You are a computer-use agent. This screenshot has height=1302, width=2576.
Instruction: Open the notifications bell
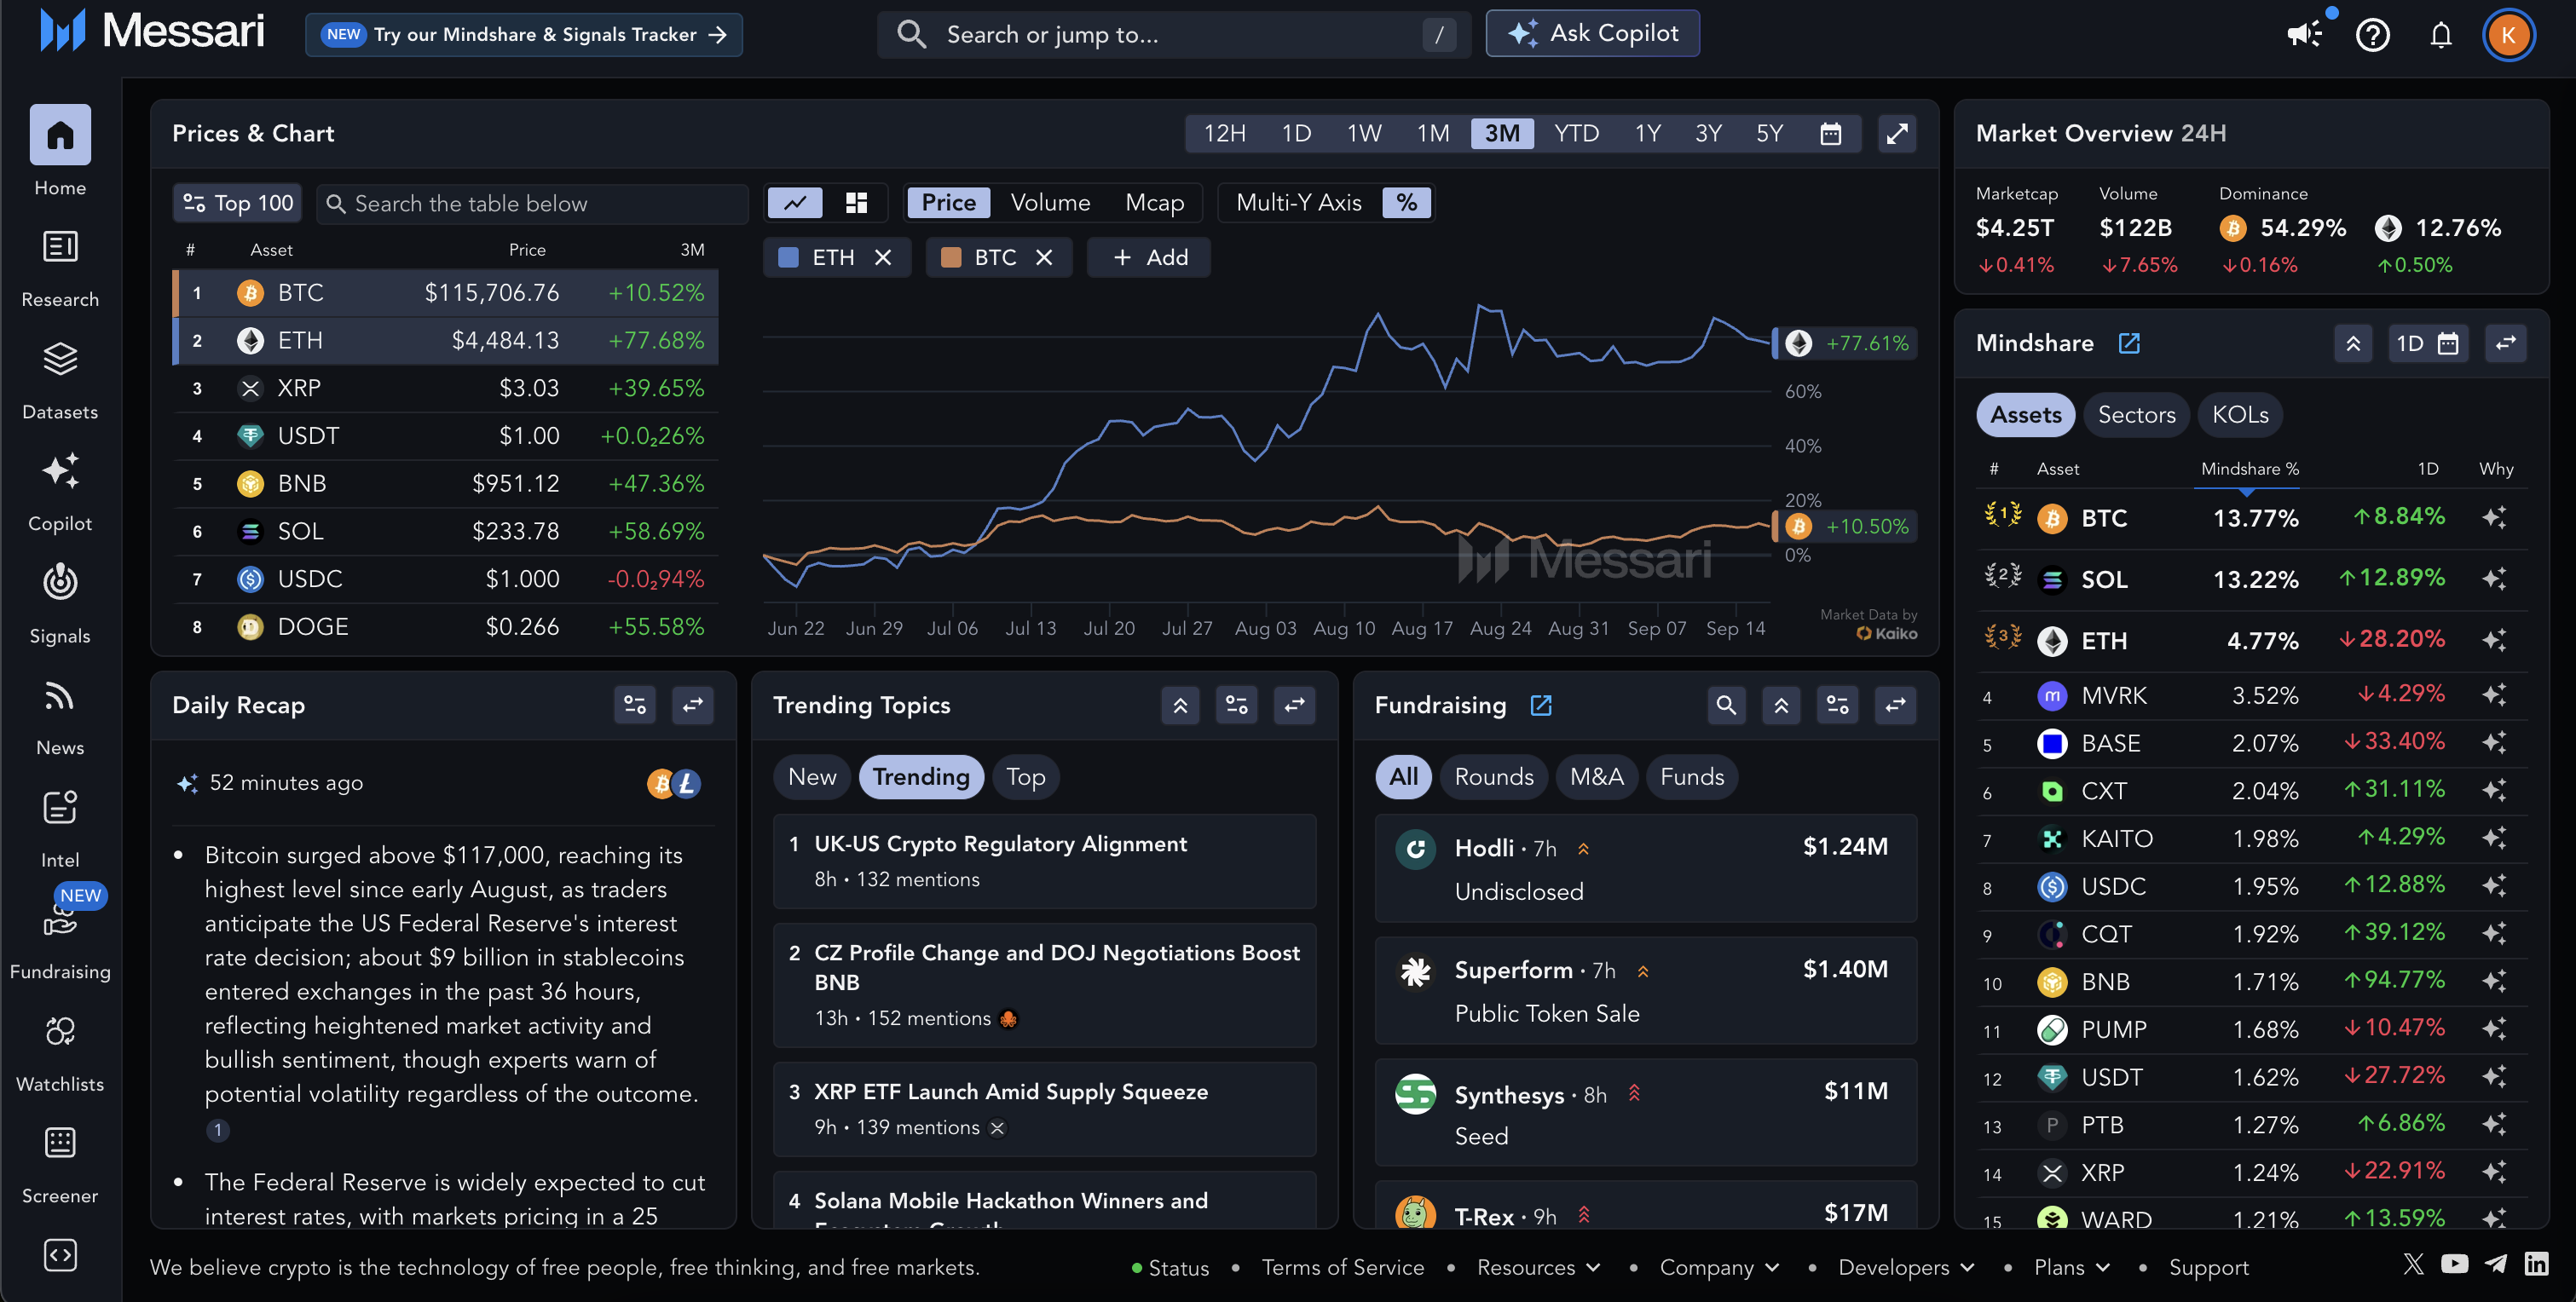(2441, 35)
